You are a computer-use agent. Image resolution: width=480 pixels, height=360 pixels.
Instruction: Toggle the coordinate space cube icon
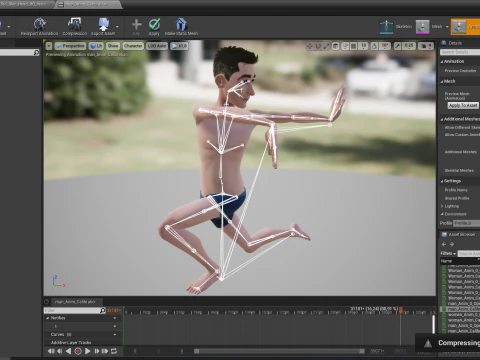(x=335, y=46)
